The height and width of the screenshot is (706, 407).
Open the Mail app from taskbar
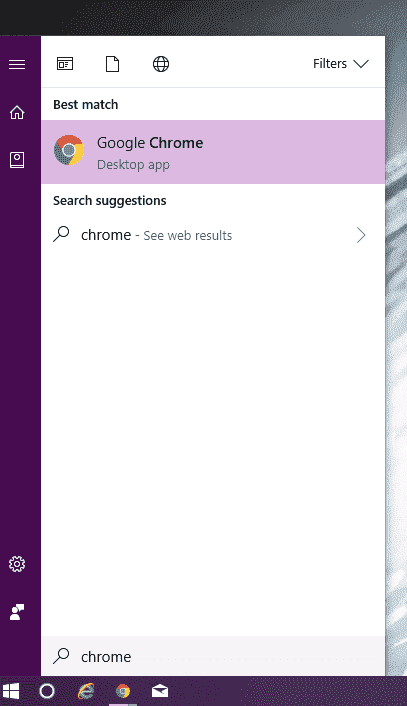[x=160, y=691]
